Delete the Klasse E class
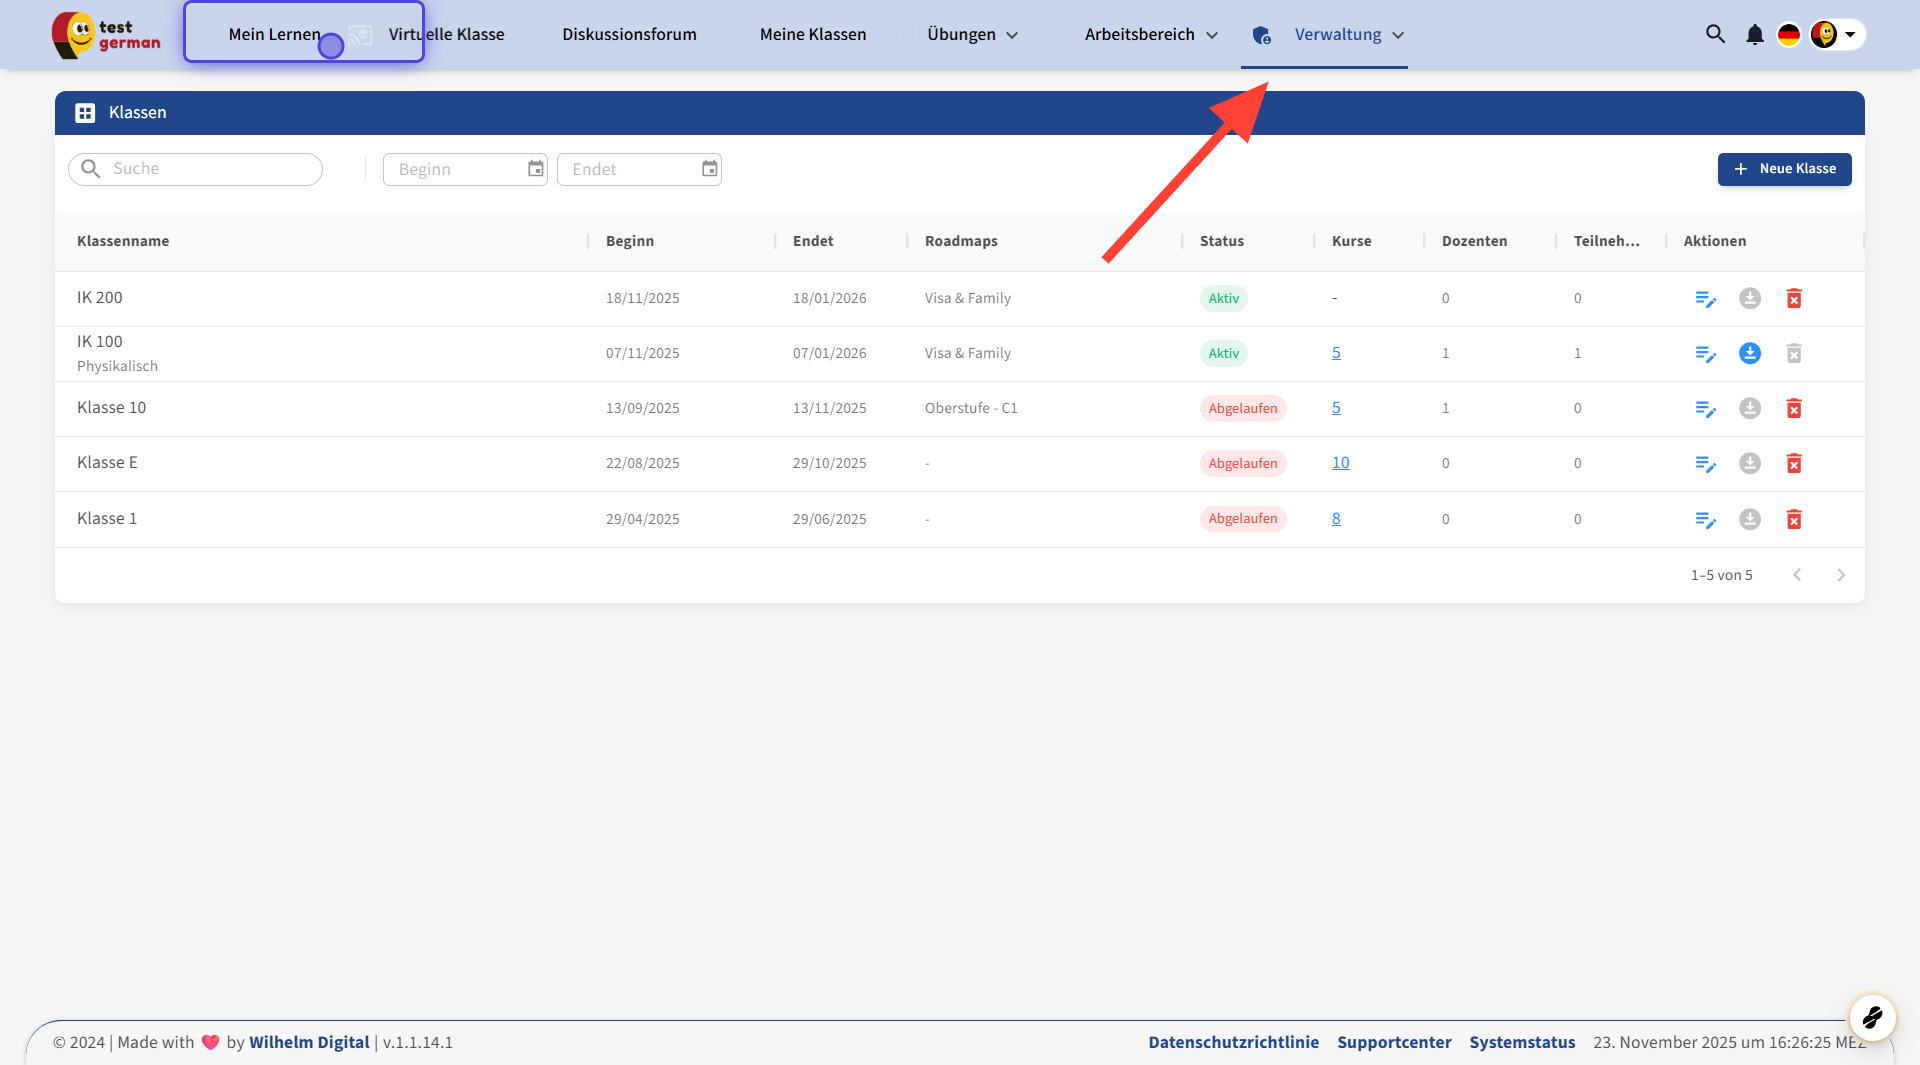Image resolution: width=1920 pixels, height=1065 pixels. coord(1794,464)
